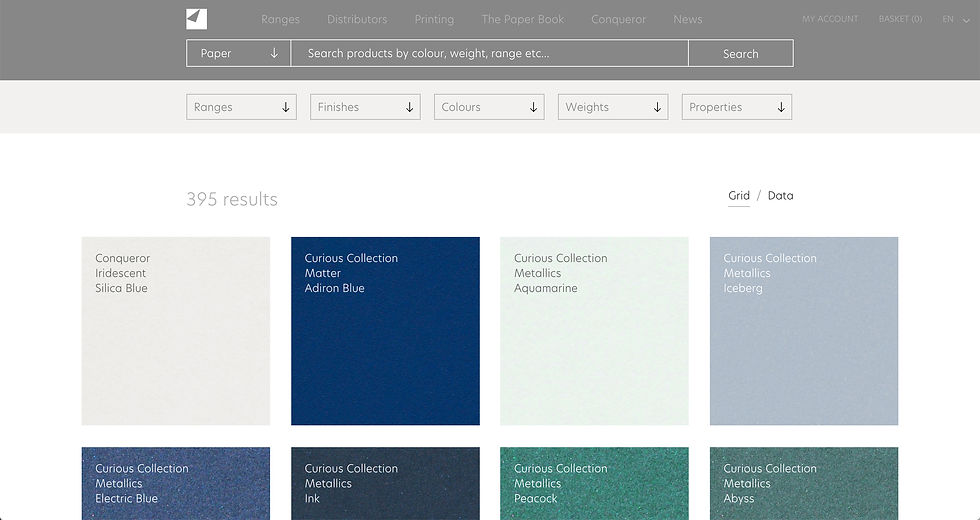View the Basket (0) link
The width and height of the screenshot is (980, 520).
pos(900,19)
